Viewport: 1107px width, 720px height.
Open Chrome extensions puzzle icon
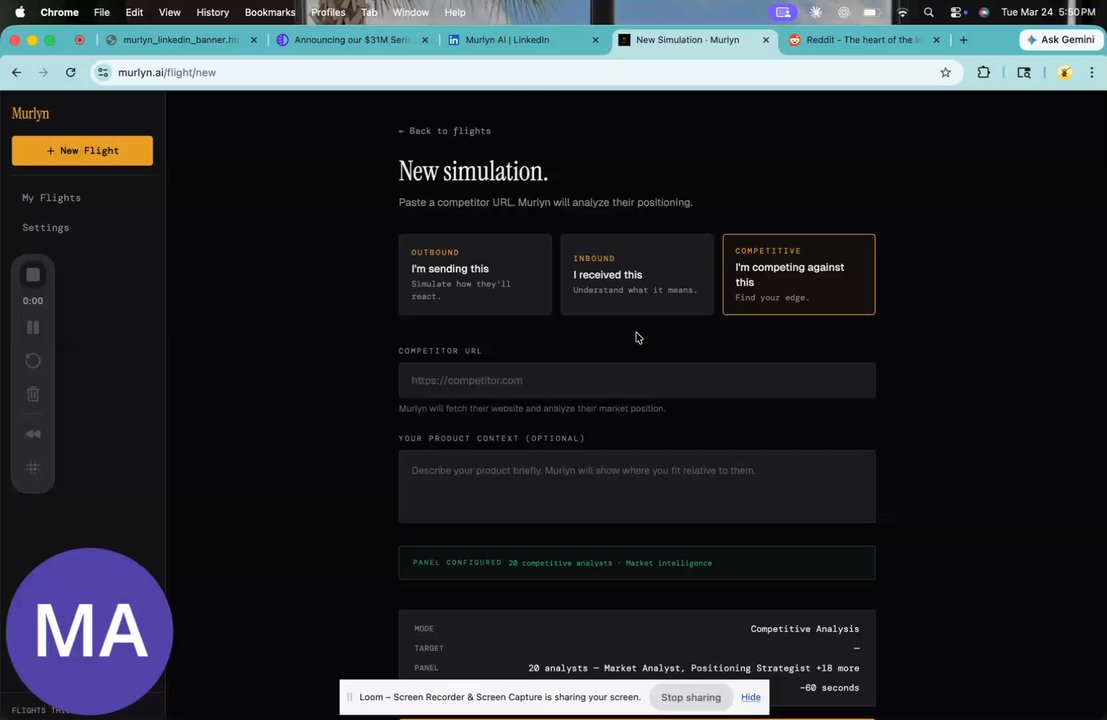coord(983,72)
